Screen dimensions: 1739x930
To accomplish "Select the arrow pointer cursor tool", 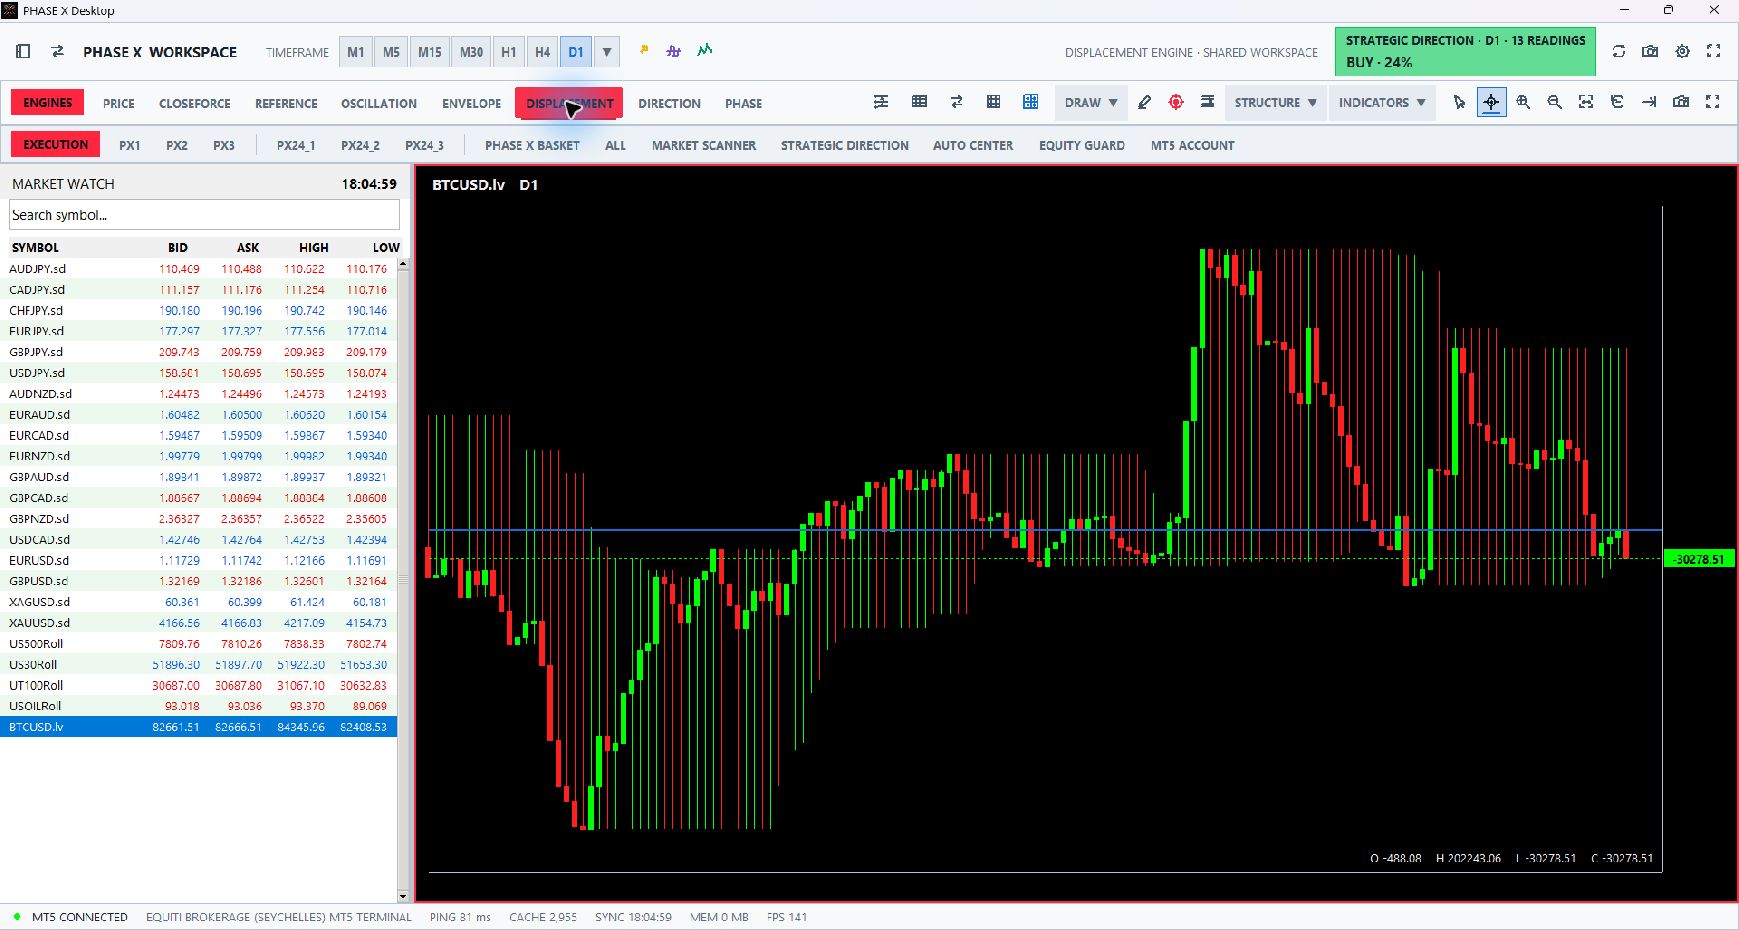I will click(1459, 102).
